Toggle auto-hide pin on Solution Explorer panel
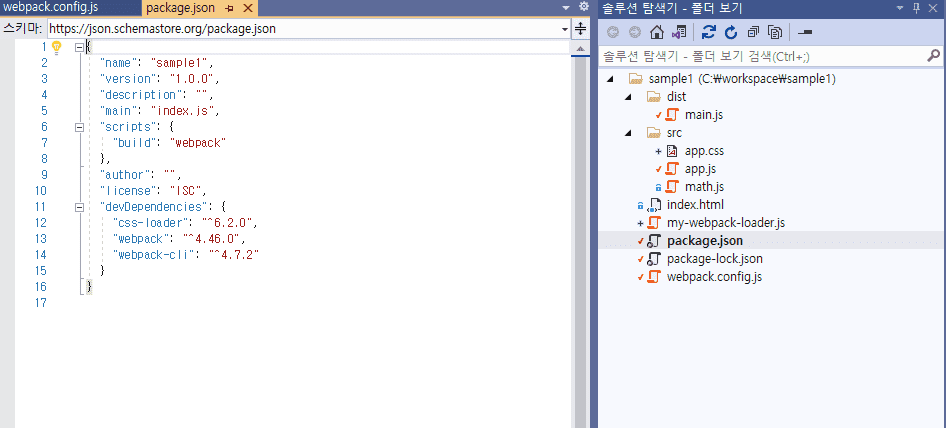The image size is (946, 428). coord(916,8)
